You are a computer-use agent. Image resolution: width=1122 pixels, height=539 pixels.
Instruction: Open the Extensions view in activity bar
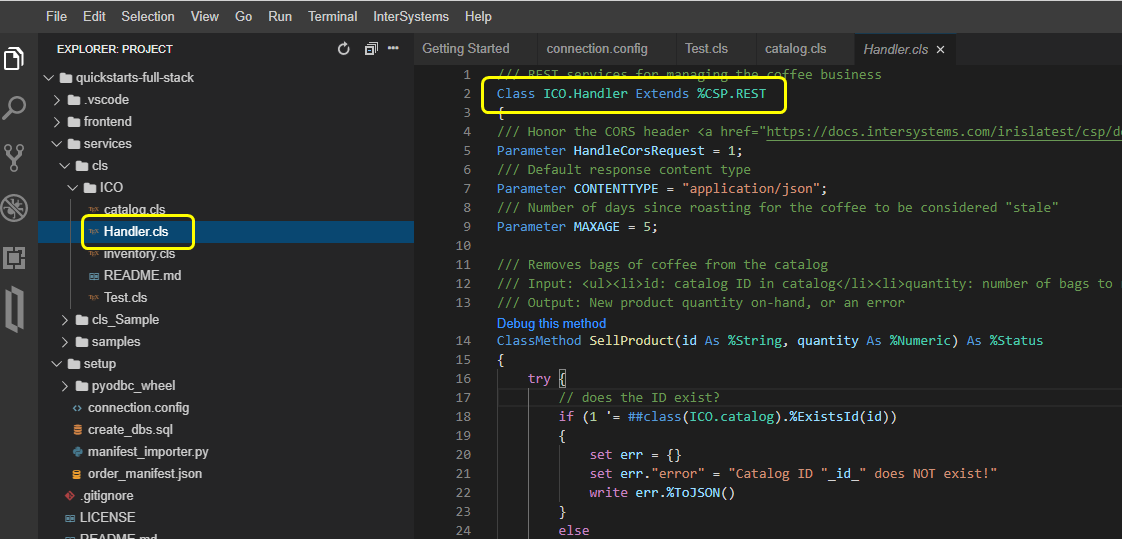point(14,257)
